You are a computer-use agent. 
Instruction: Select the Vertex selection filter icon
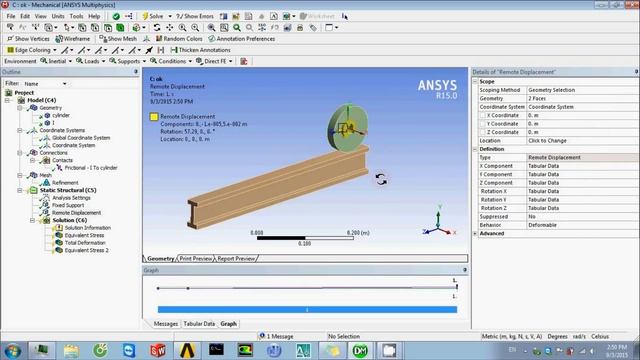82,27
